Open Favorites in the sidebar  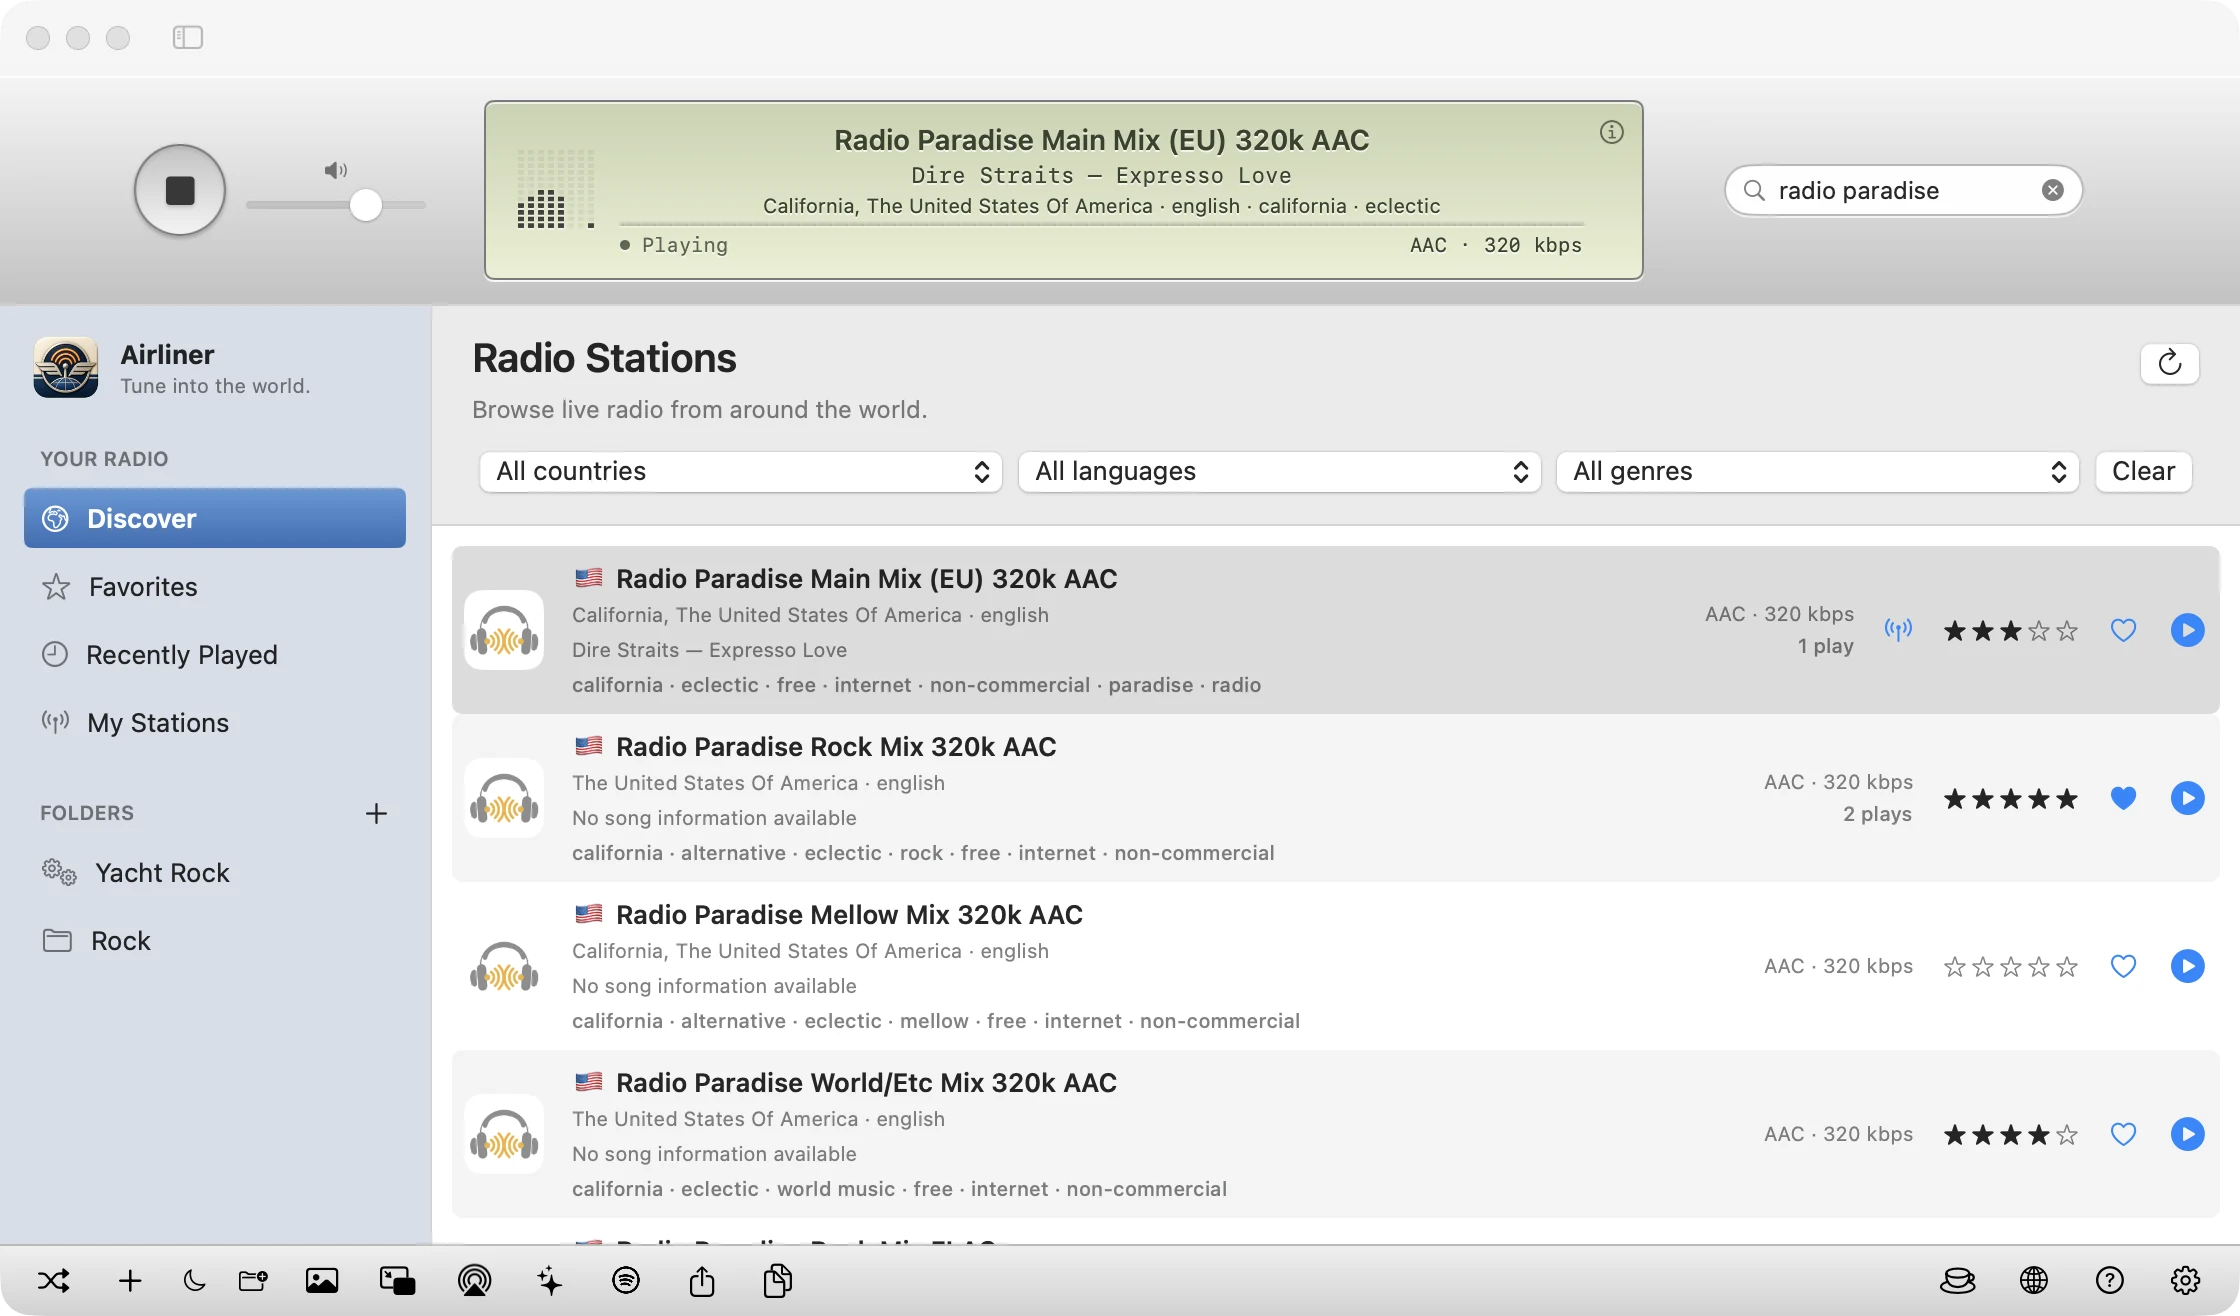[215, 586]
